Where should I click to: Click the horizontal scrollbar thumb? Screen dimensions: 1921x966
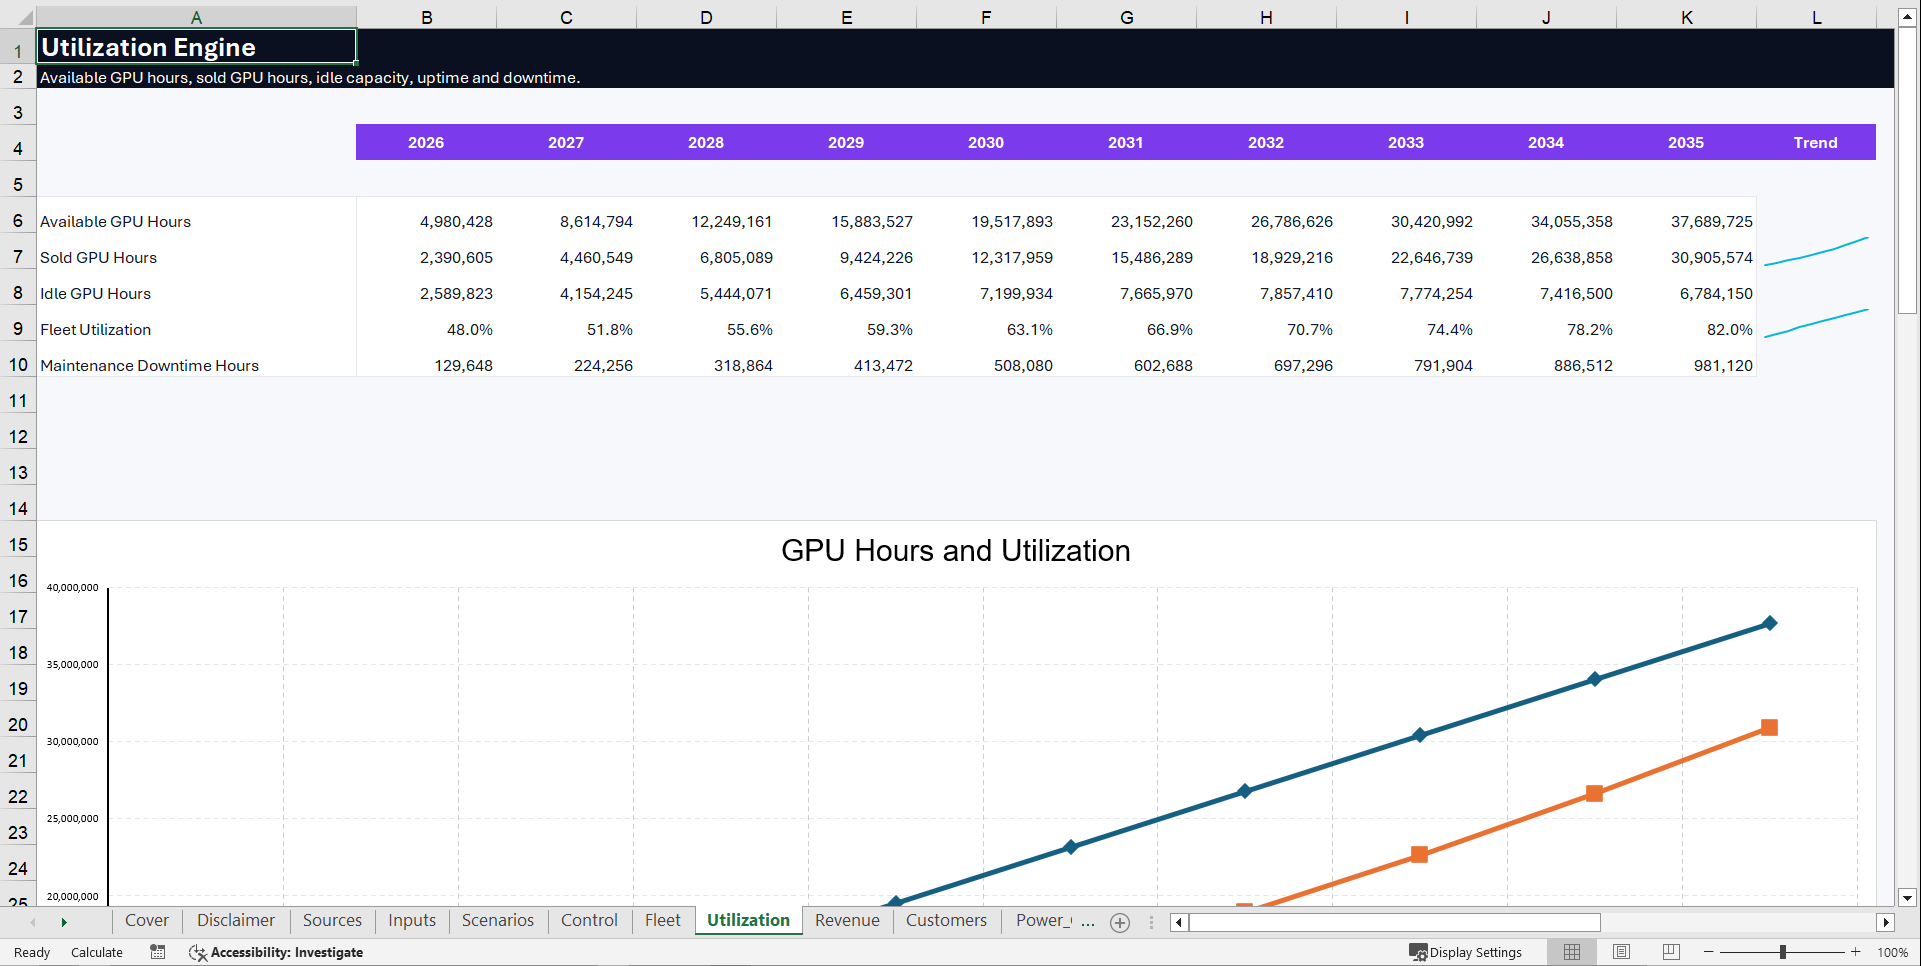(x=1394, y=922)
